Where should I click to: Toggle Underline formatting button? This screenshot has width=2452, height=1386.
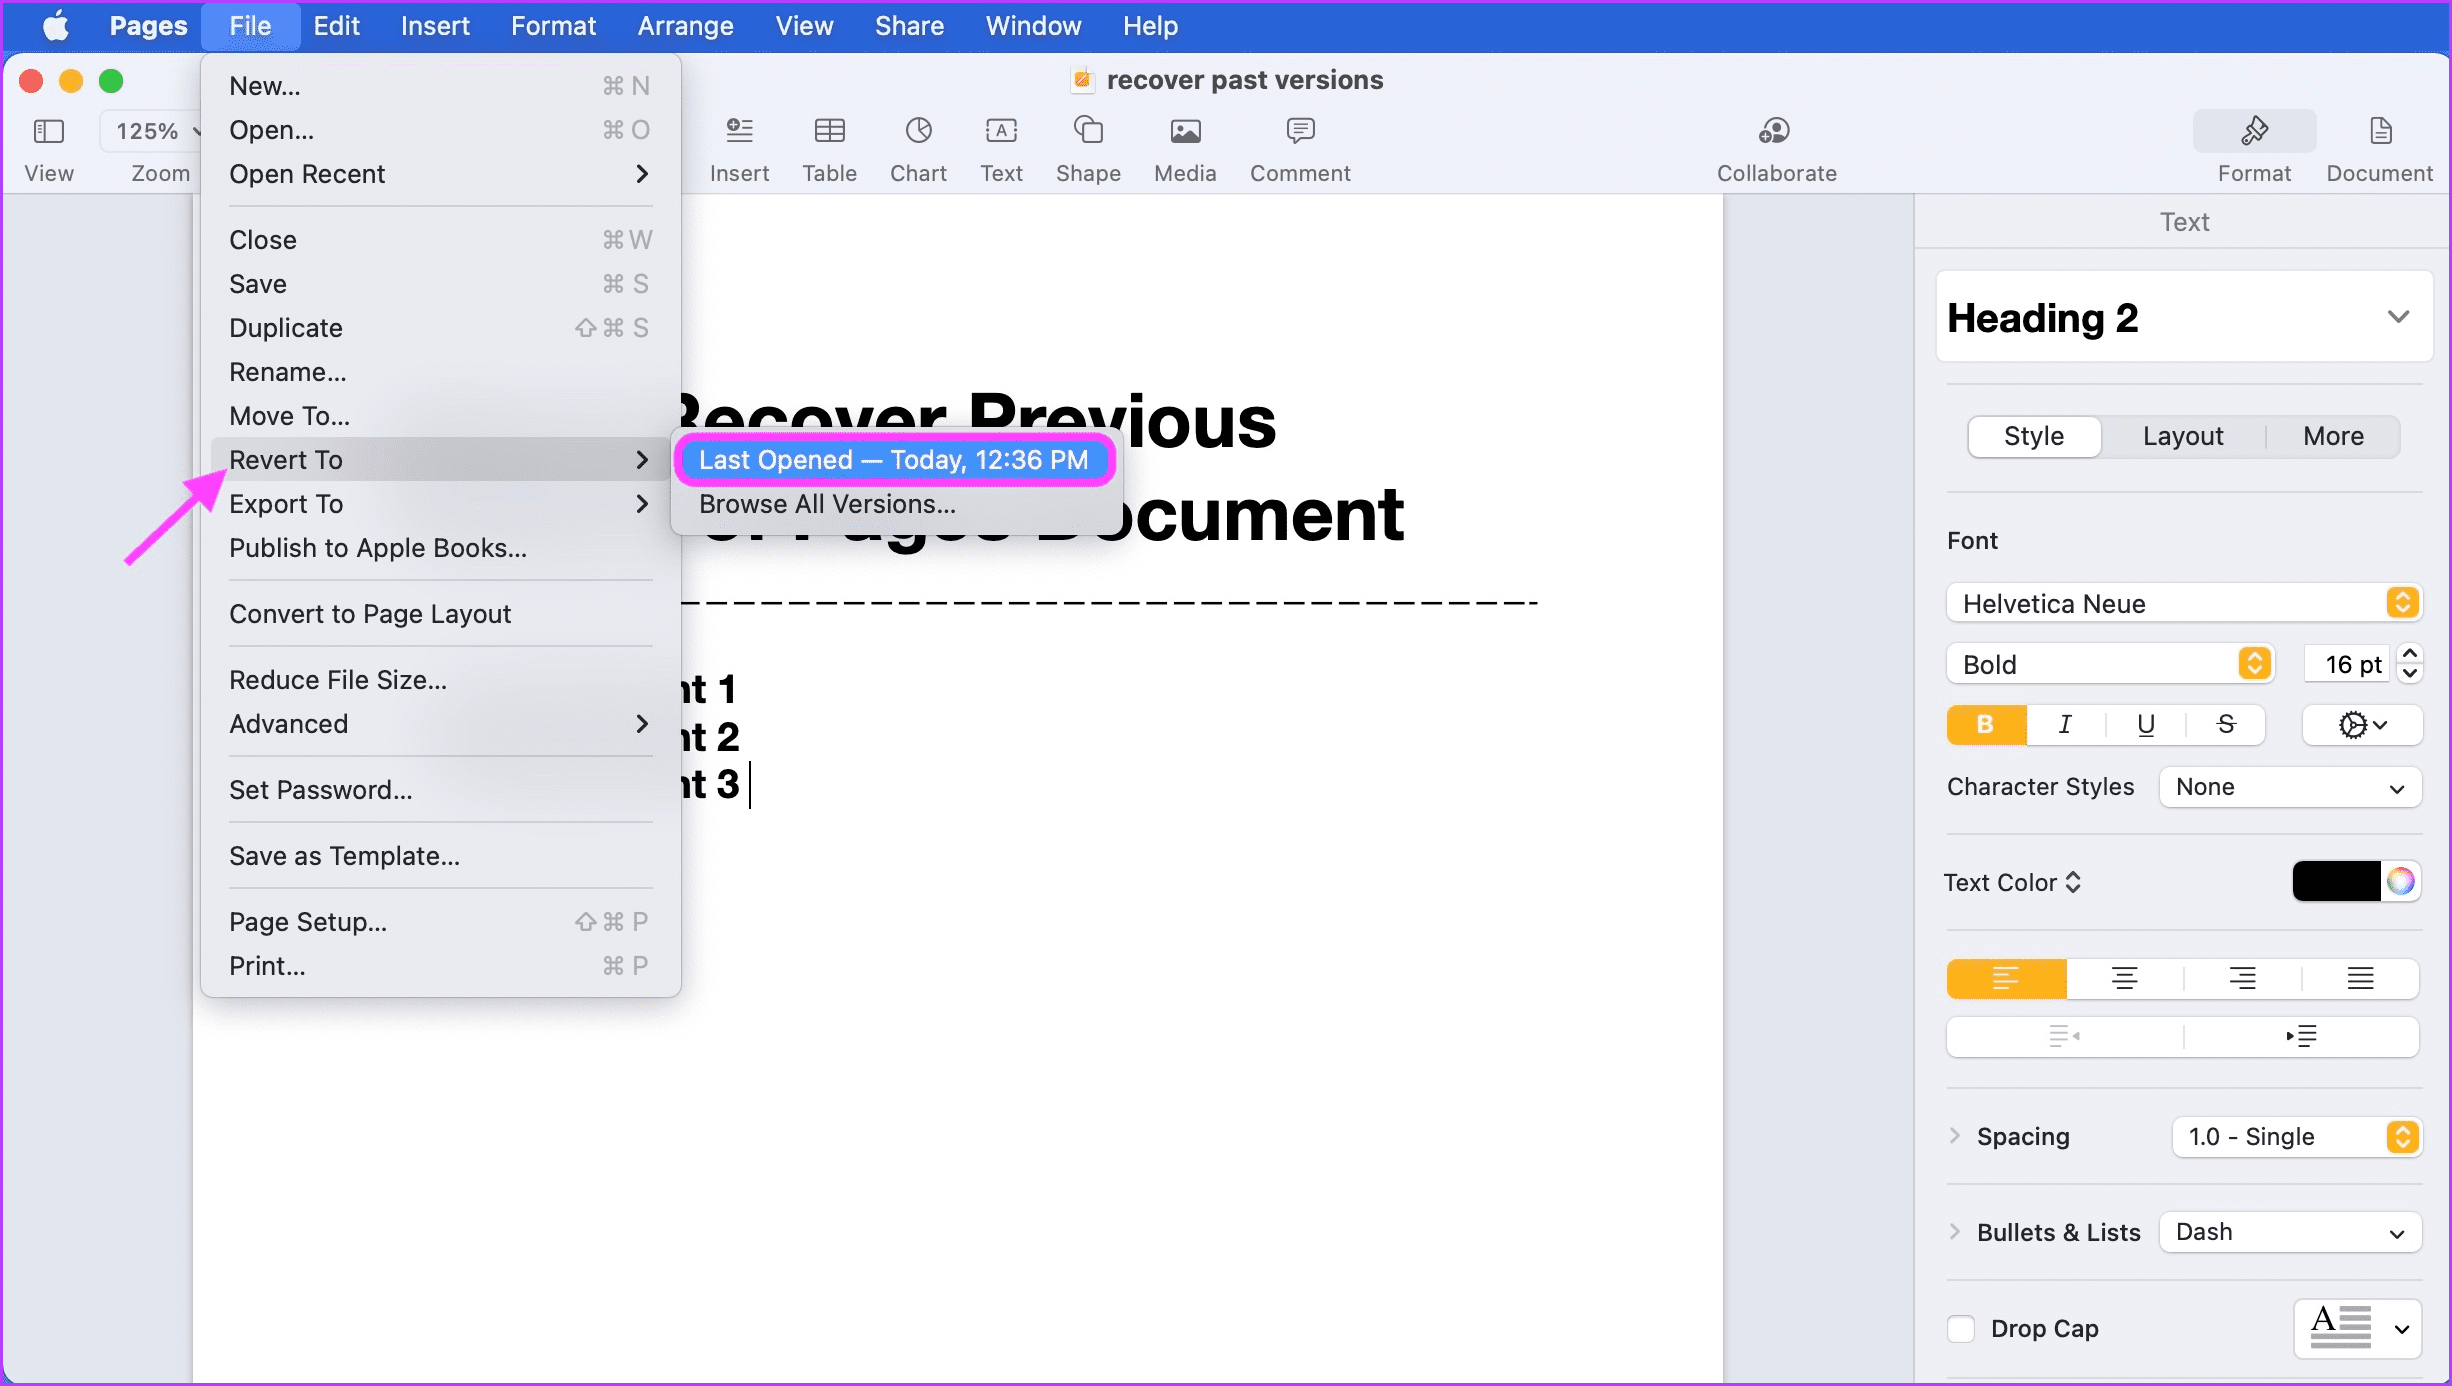pos(2145,725)
